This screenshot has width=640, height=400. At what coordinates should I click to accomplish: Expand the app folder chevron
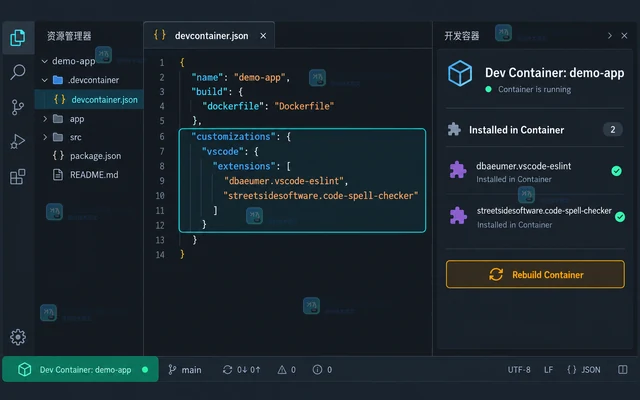[45, 119]
